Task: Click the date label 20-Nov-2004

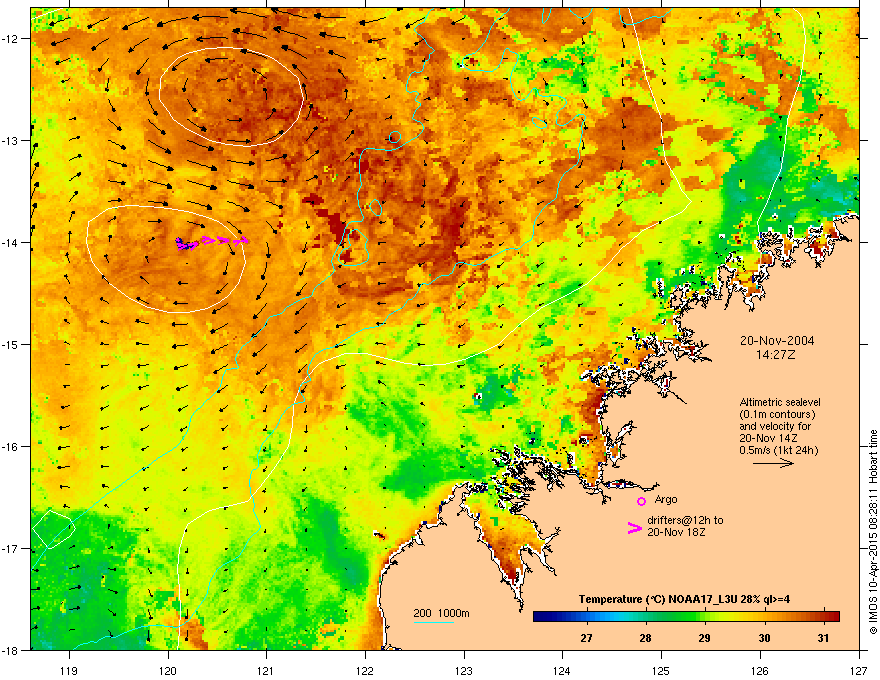Action: click(x=777, y=341)
